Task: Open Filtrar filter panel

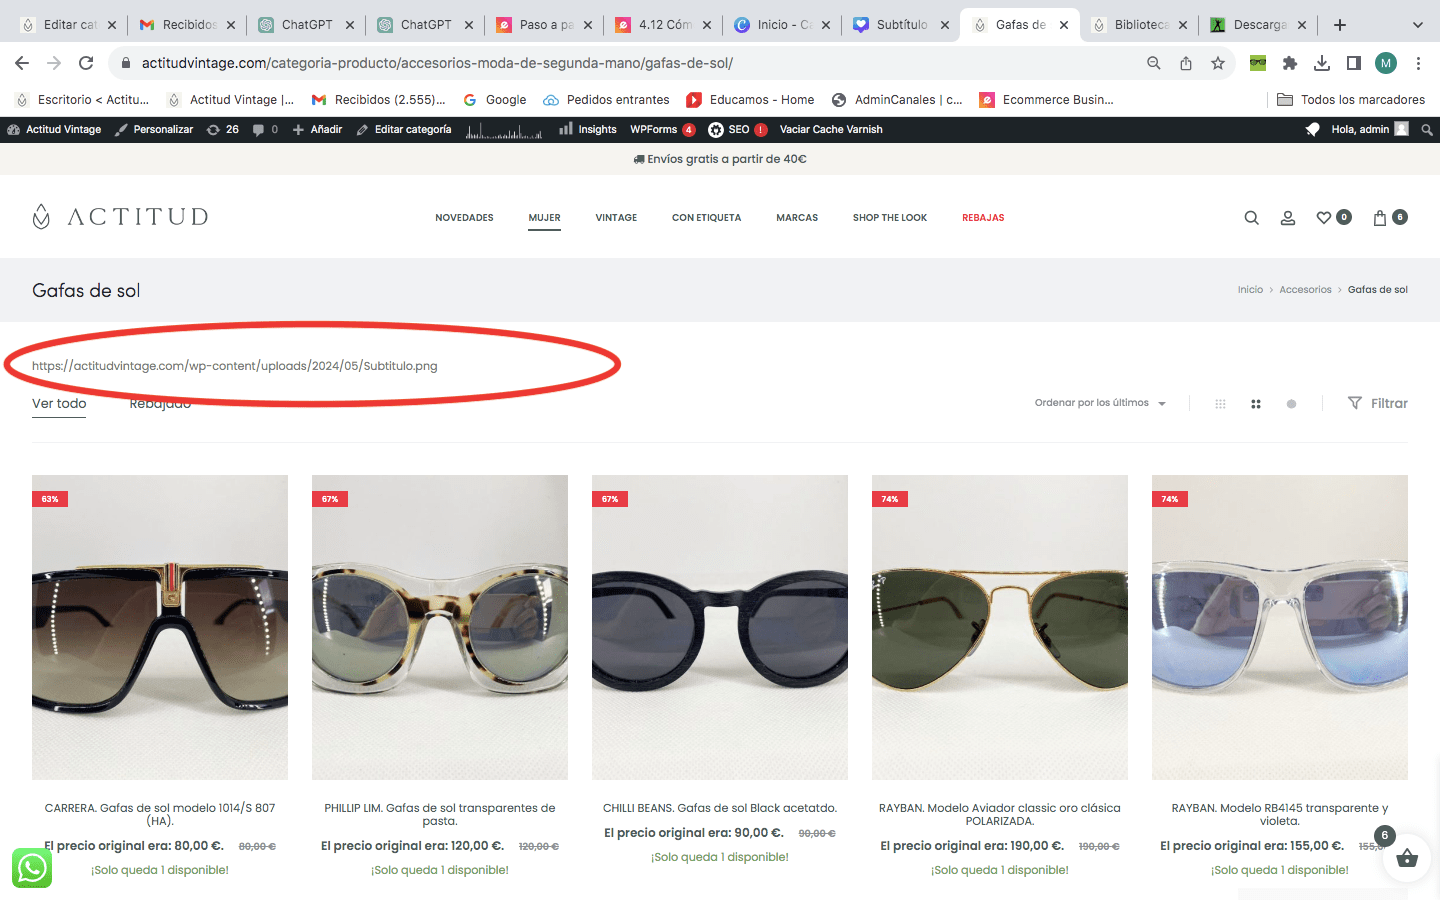Action: (1378, 403)
